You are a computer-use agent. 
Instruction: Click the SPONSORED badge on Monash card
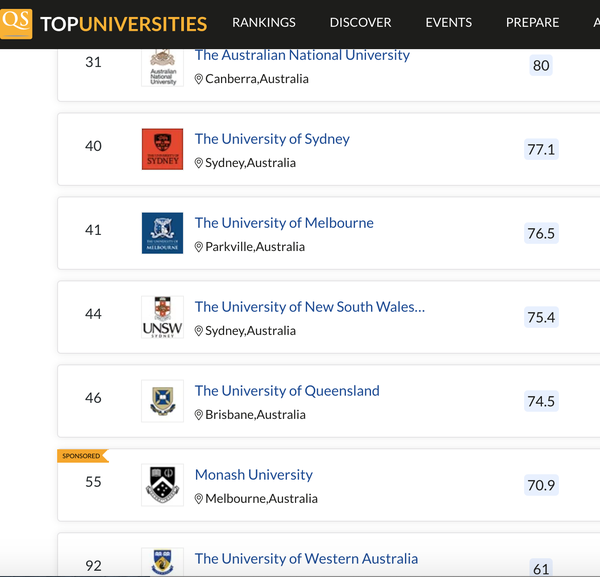point(83,456)
